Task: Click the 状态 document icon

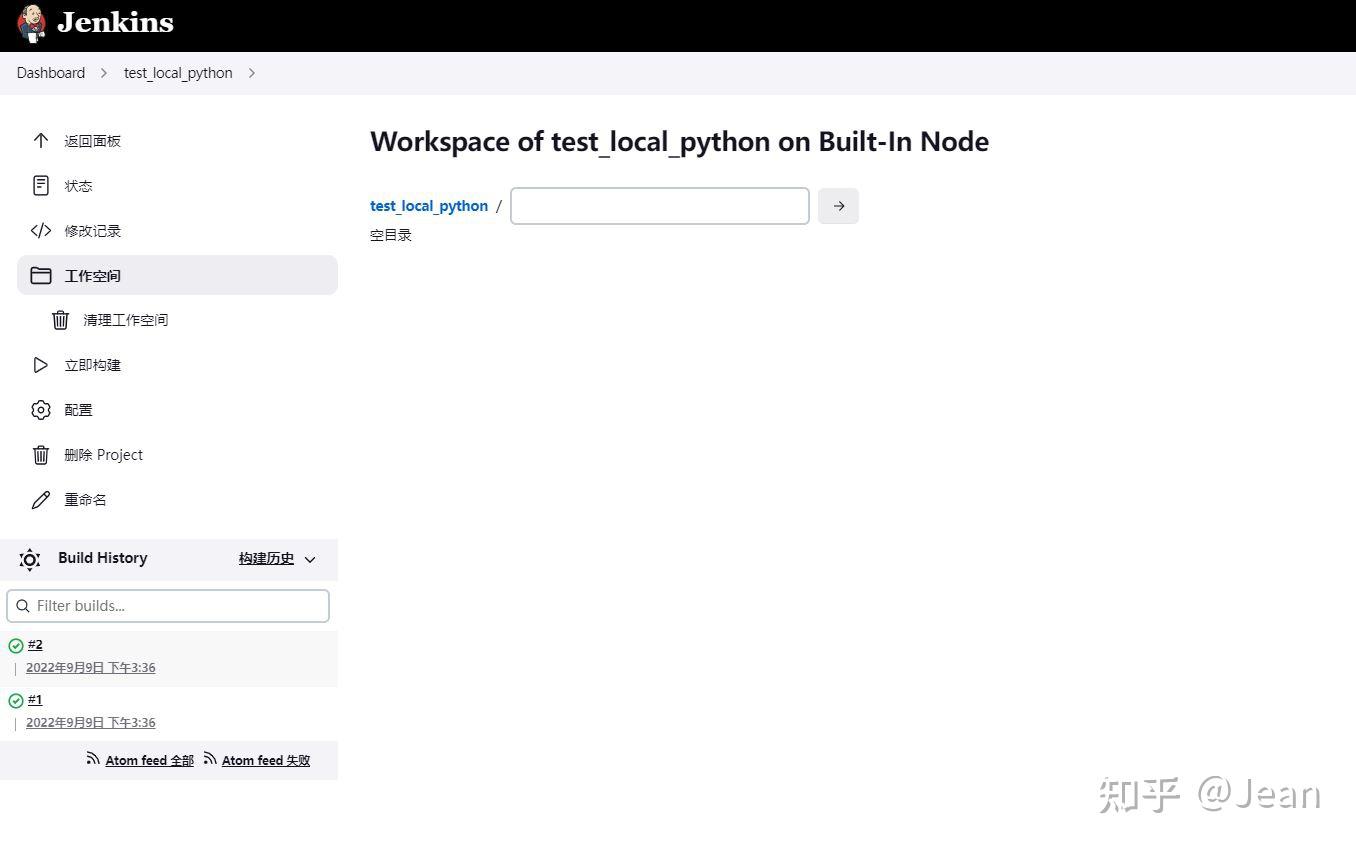Action: pyautogui.click(x=41, y=186)
